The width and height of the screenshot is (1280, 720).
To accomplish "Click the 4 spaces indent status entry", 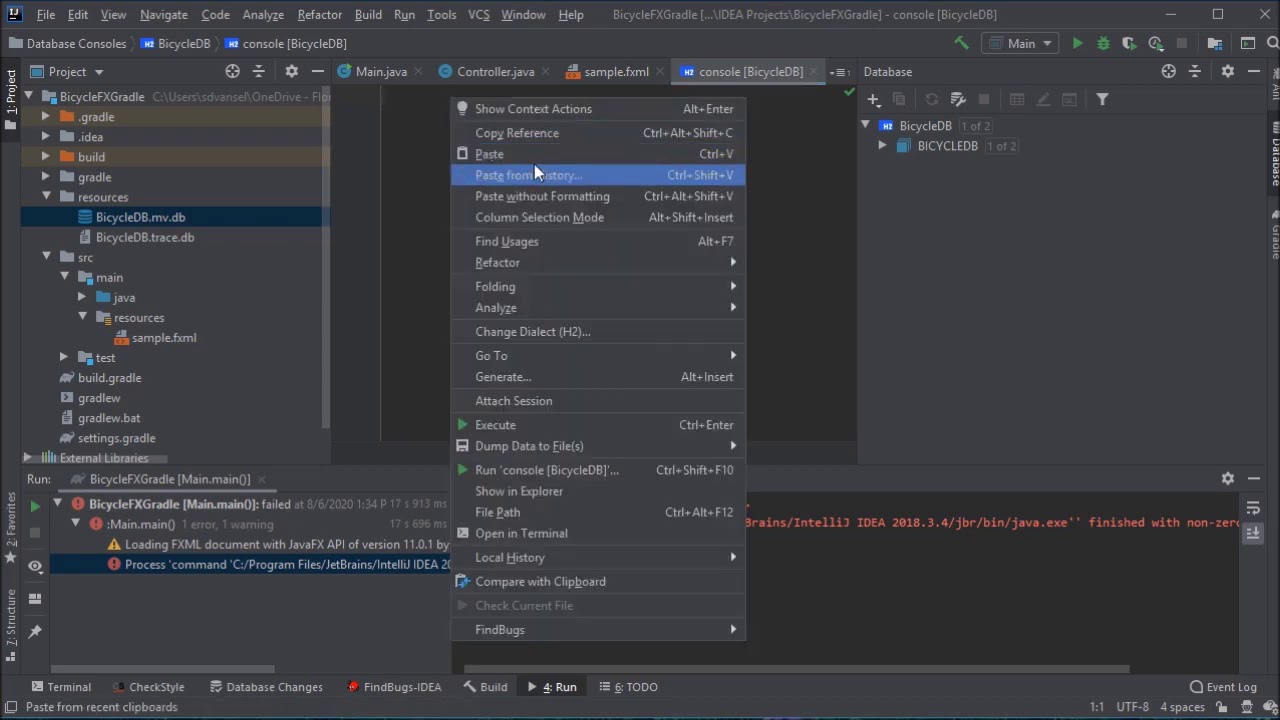I will click(1182, 707).
